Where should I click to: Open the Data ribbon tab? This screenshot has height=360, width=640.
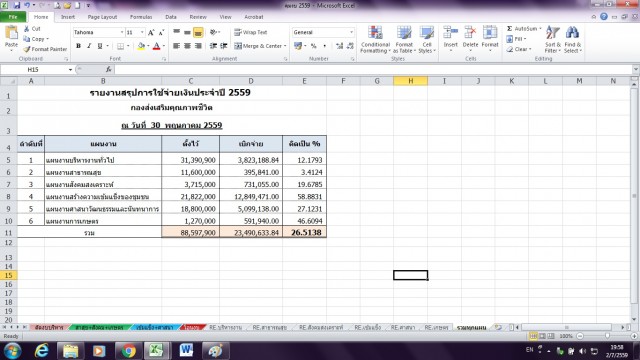[171, 17]
